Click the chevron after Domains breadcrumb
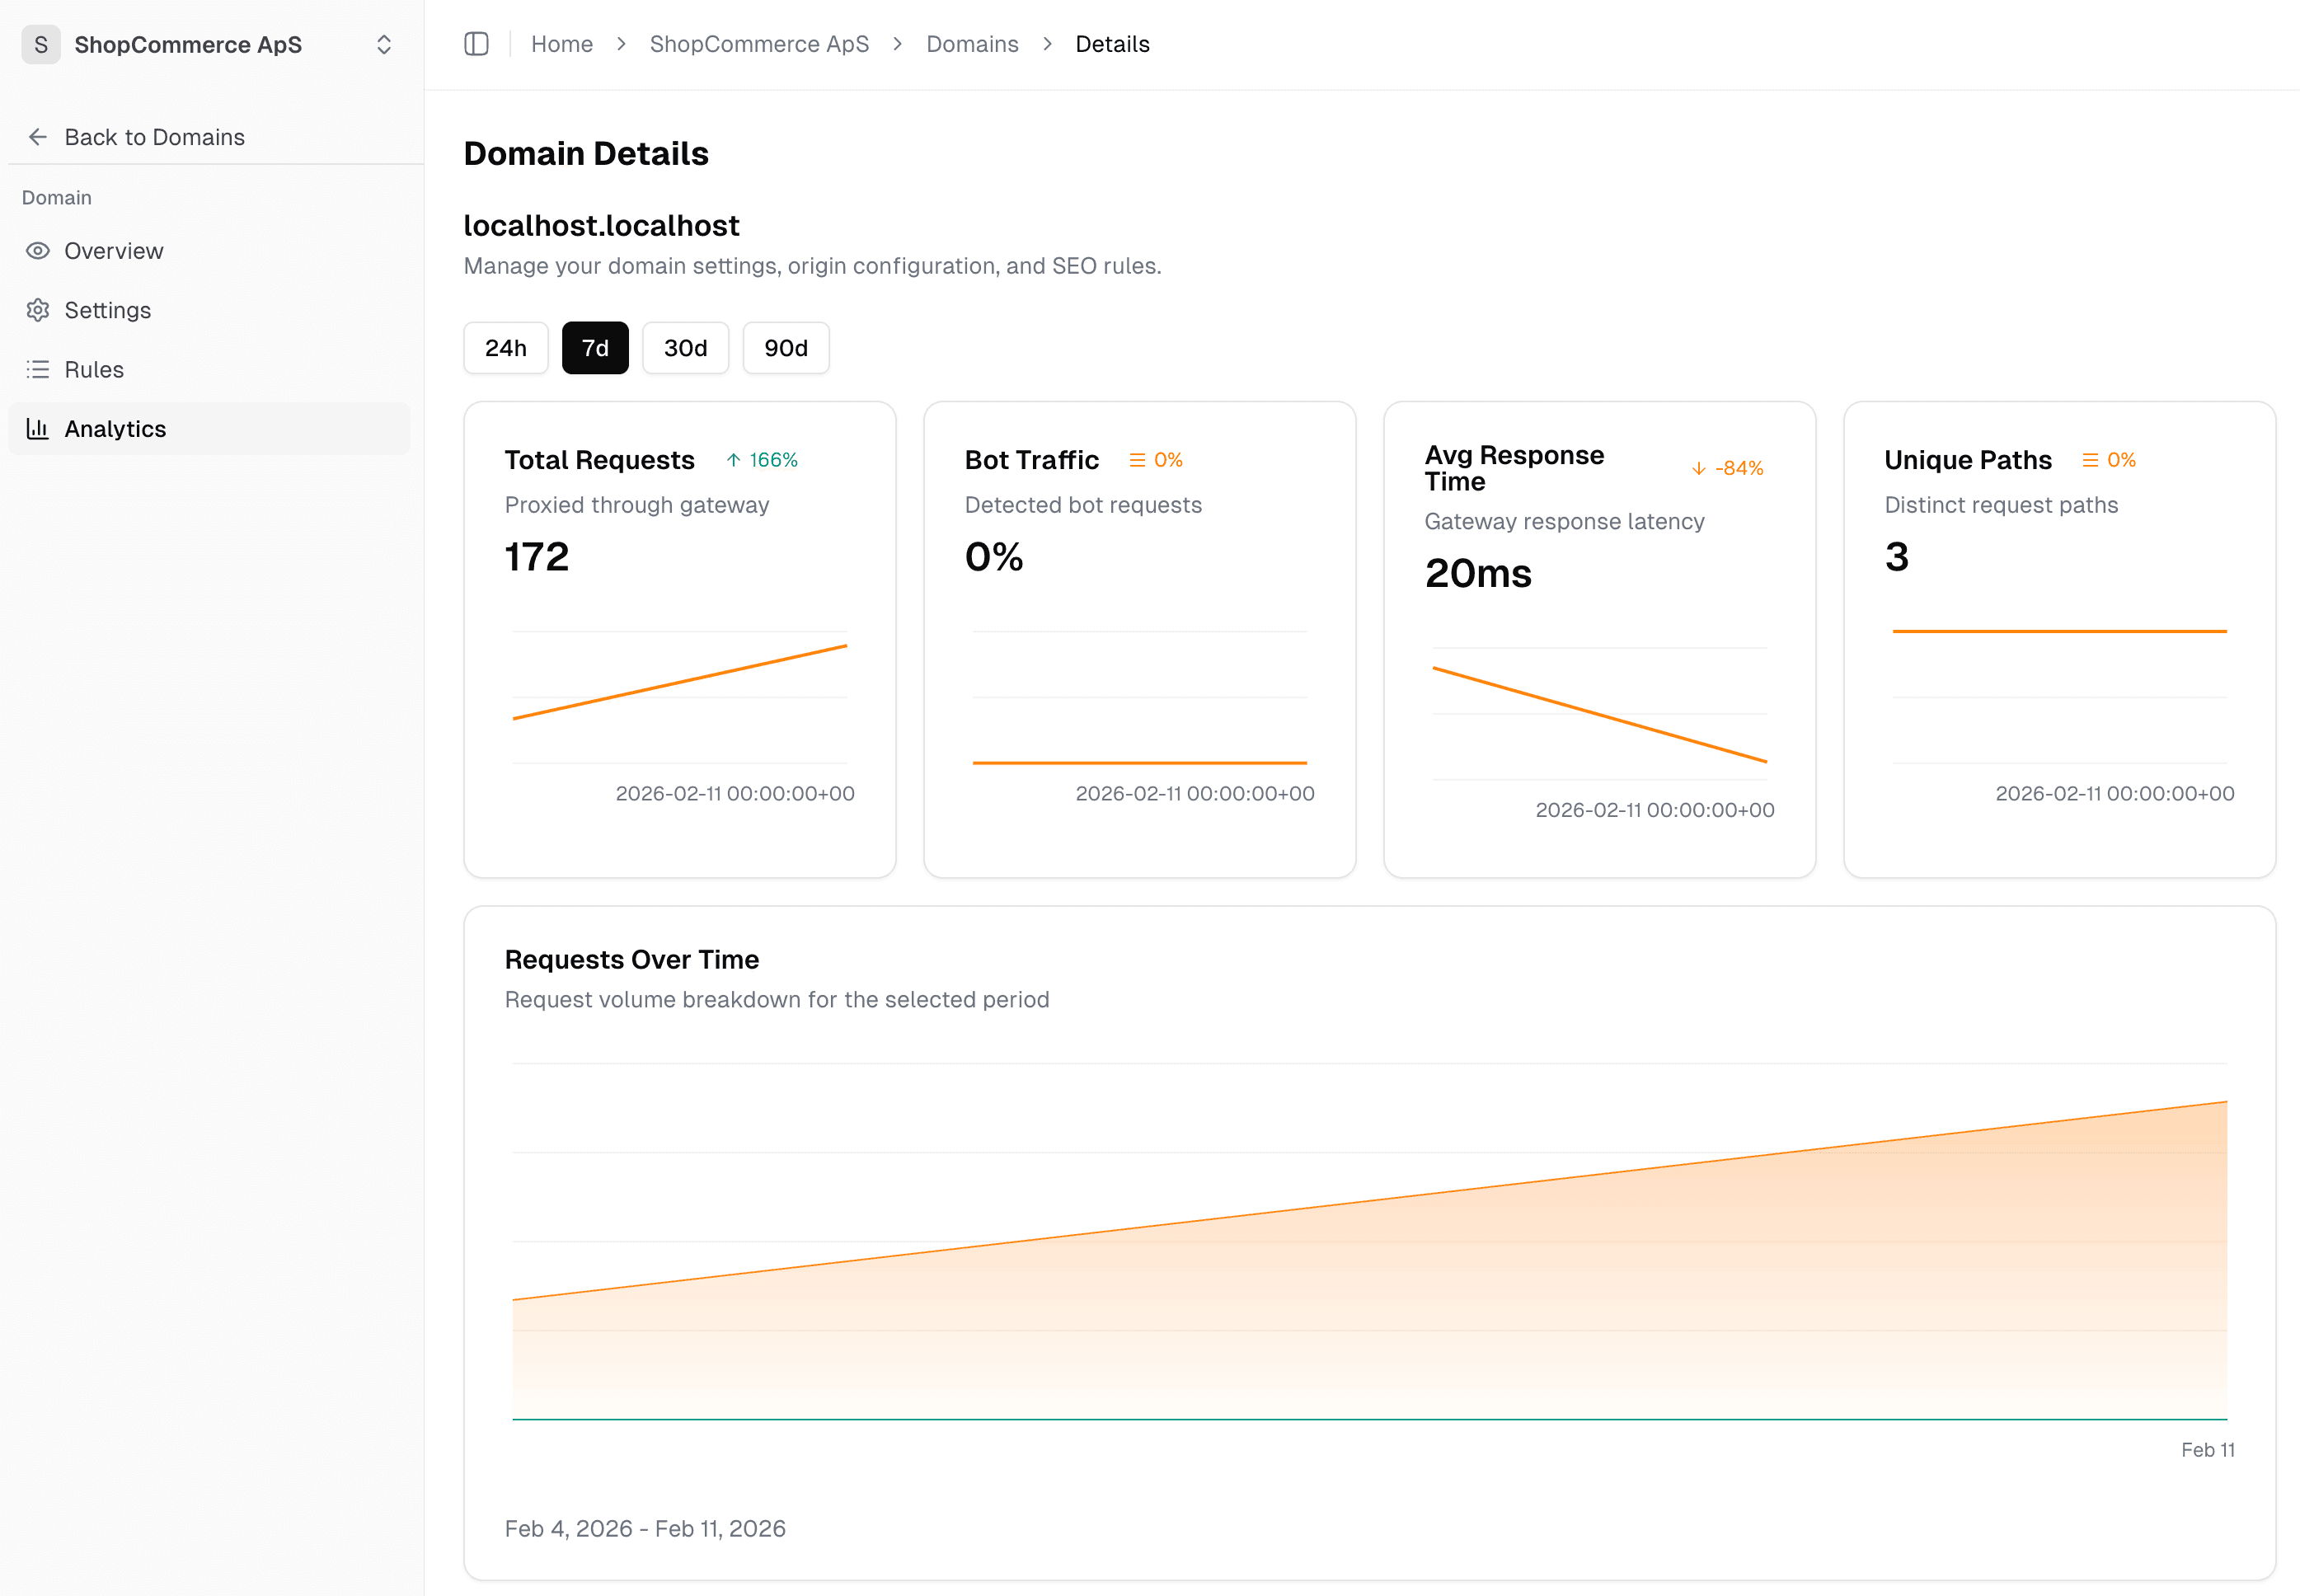The width and height of the screenshot is (2300, 1596). tap(1046, 44)
